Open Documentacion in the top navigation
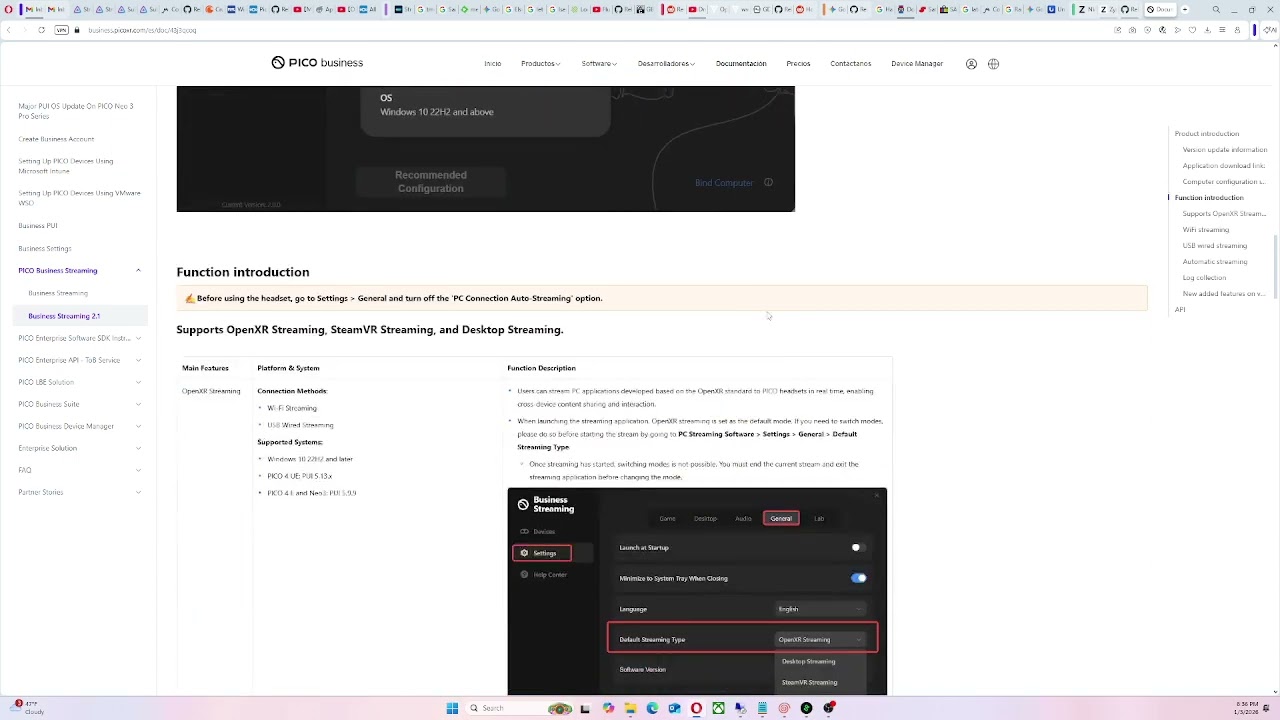Image resolution: width=1280 pixels, height=720 pixels. 741,64
